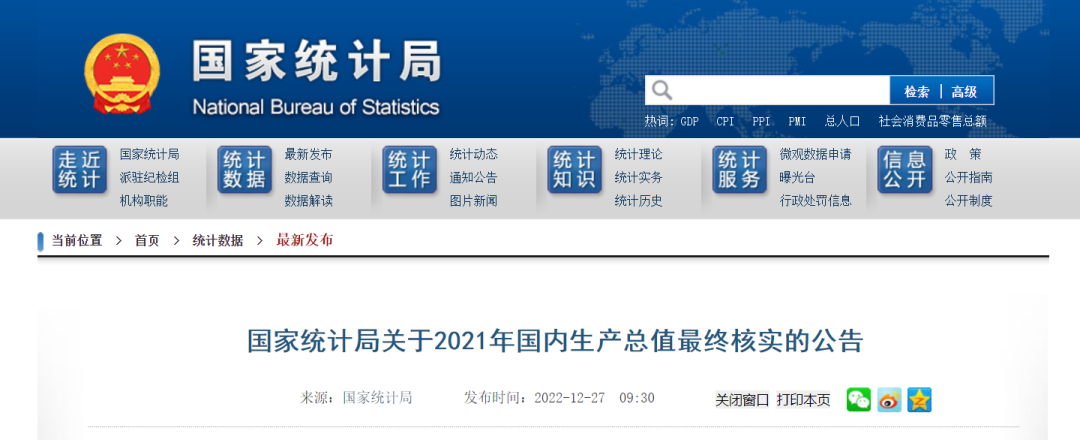Image resolution: width=1080 pixels, height=440 pixels.
Task: Open 通知公告 menu item
Action: click(474, 177)
